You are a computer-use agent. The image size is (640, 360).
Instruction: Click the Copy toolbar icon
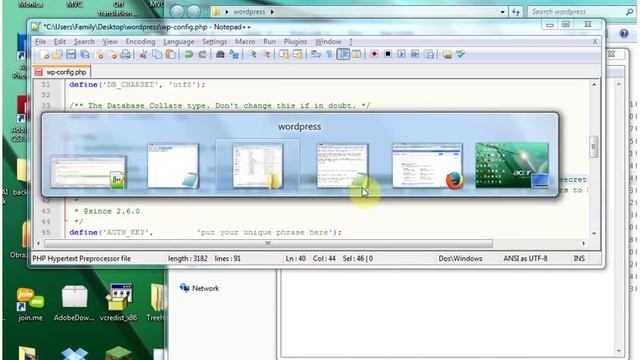tap(157, 54)
